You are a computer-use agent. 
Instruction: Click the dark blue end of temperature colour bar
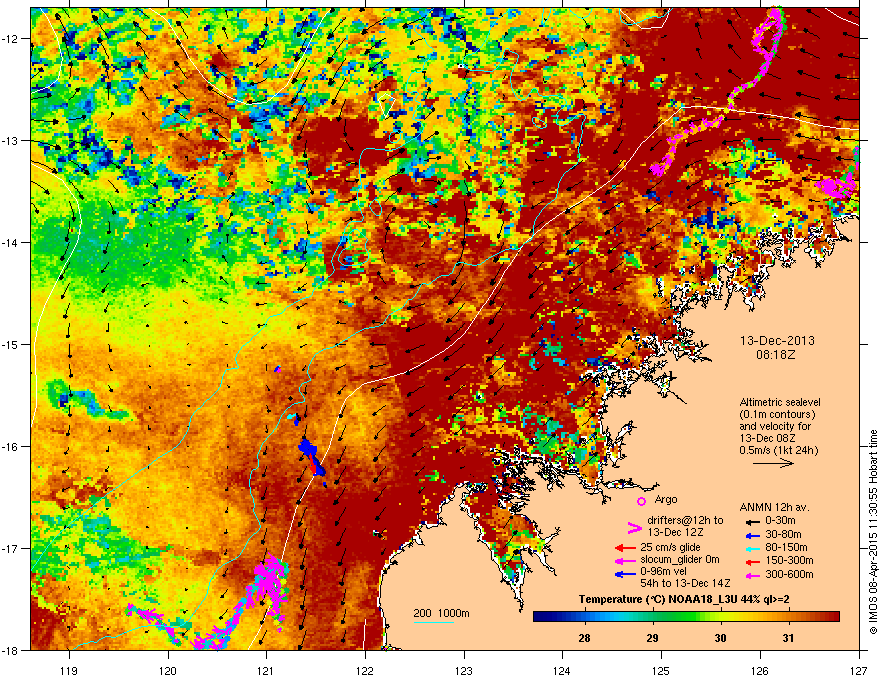[538, 617]
